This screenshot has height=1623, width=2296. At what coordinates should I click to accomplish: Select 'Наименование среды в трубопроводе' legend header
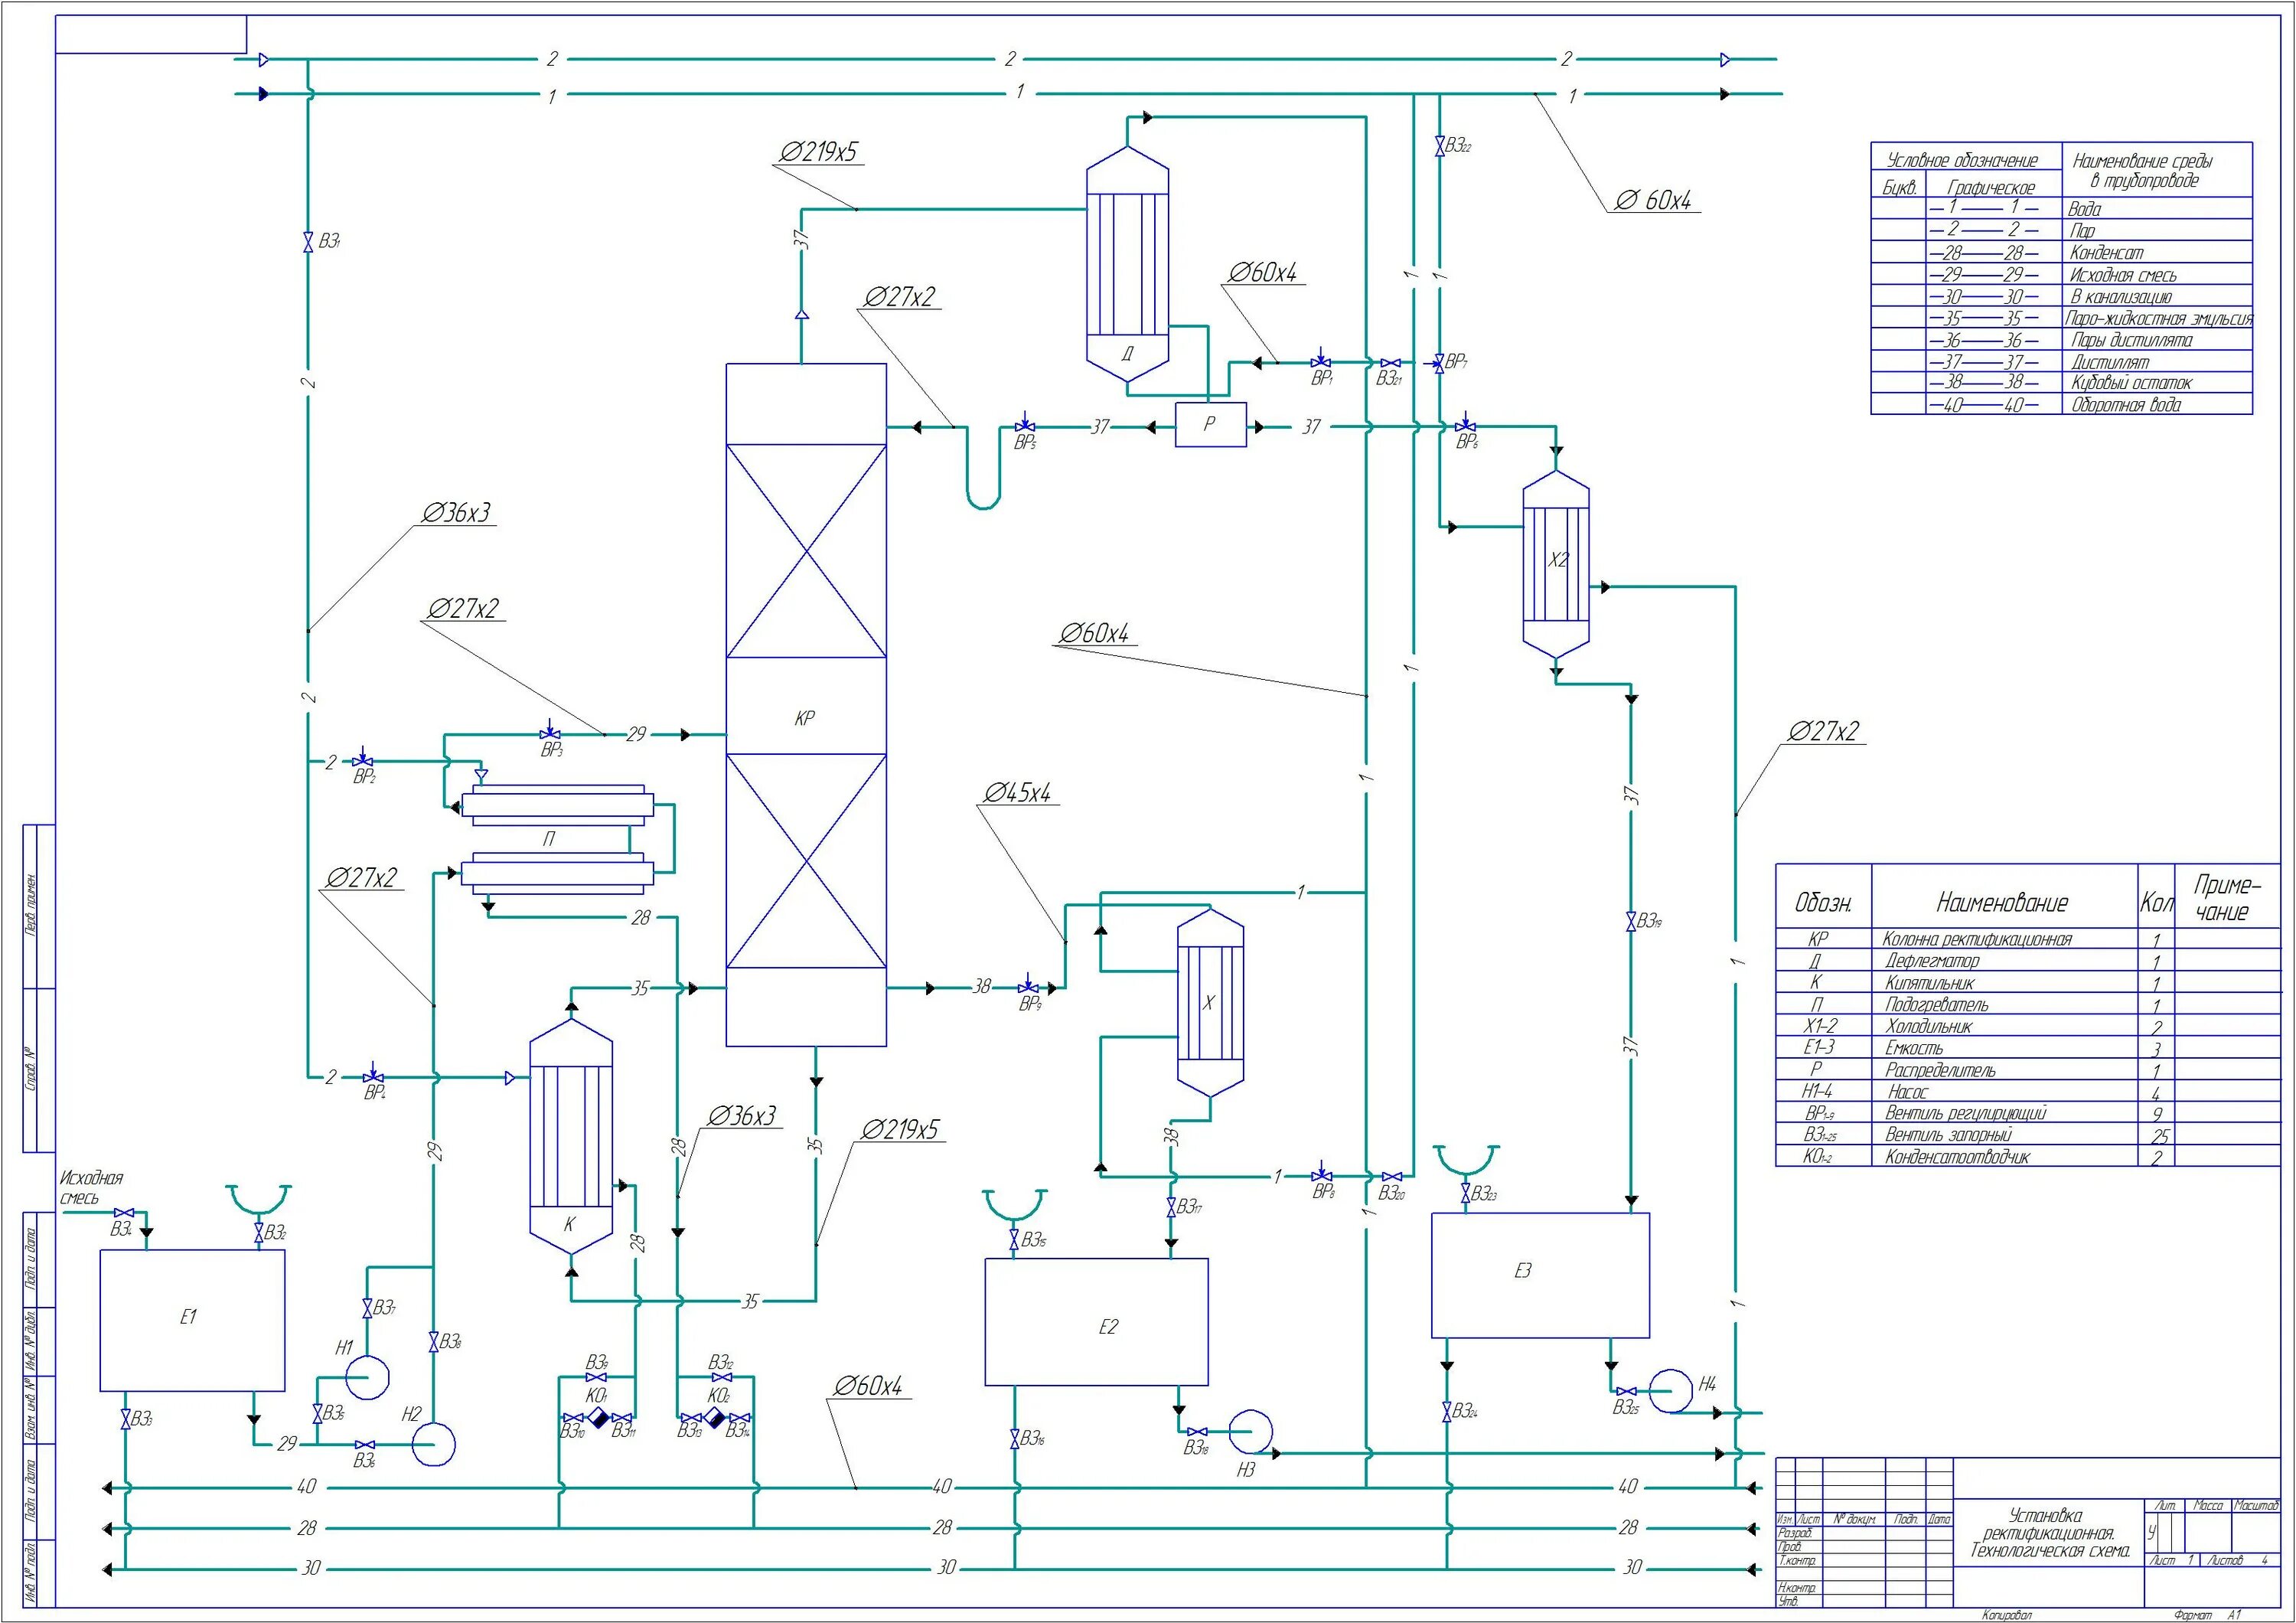2142,170
